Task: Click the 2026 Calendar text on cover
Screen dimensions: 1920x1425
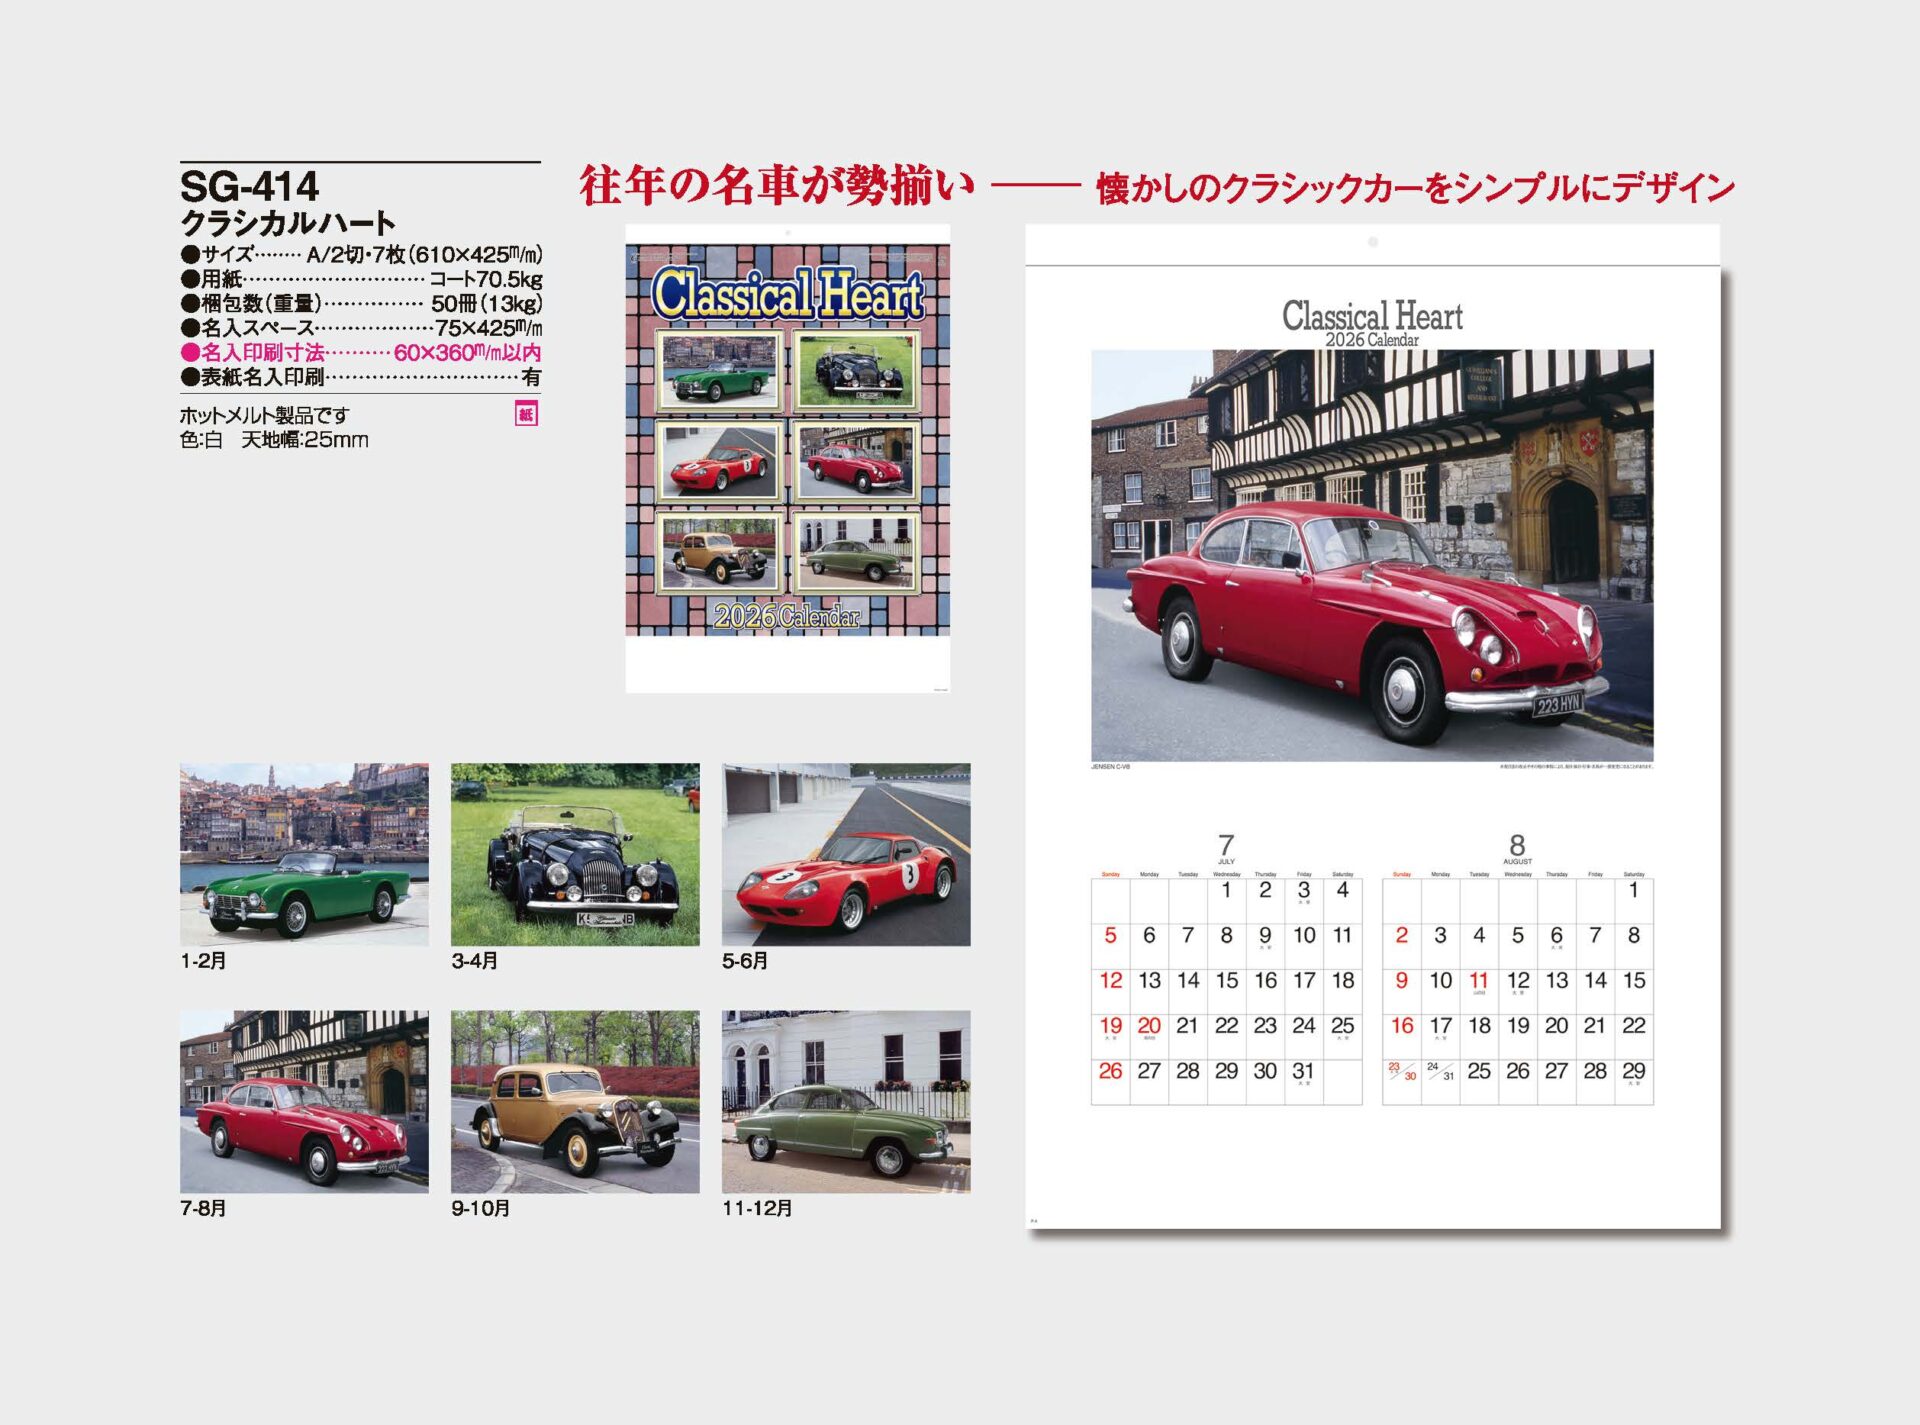Action: pos(787,617)
